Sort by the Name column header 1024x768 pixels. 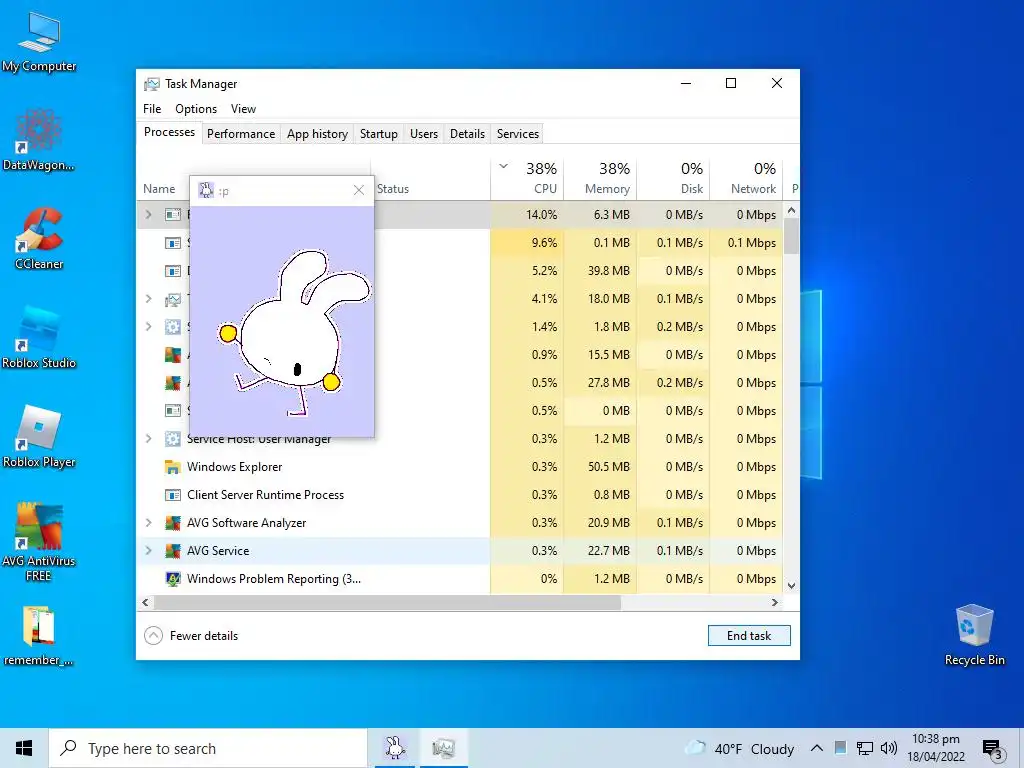pyautogui.click(x=159, y=189)
